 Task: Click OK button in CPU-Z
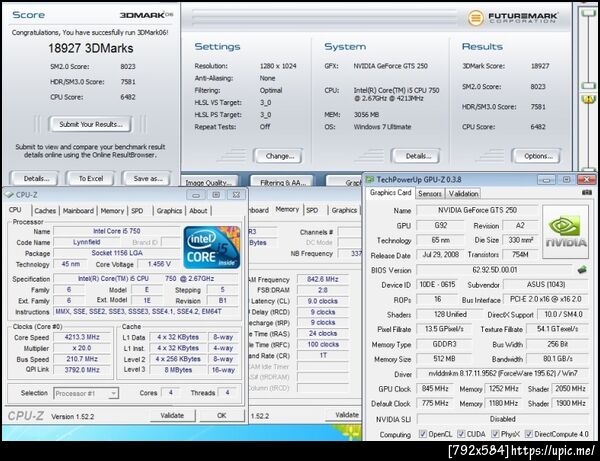tap(222, 415)
